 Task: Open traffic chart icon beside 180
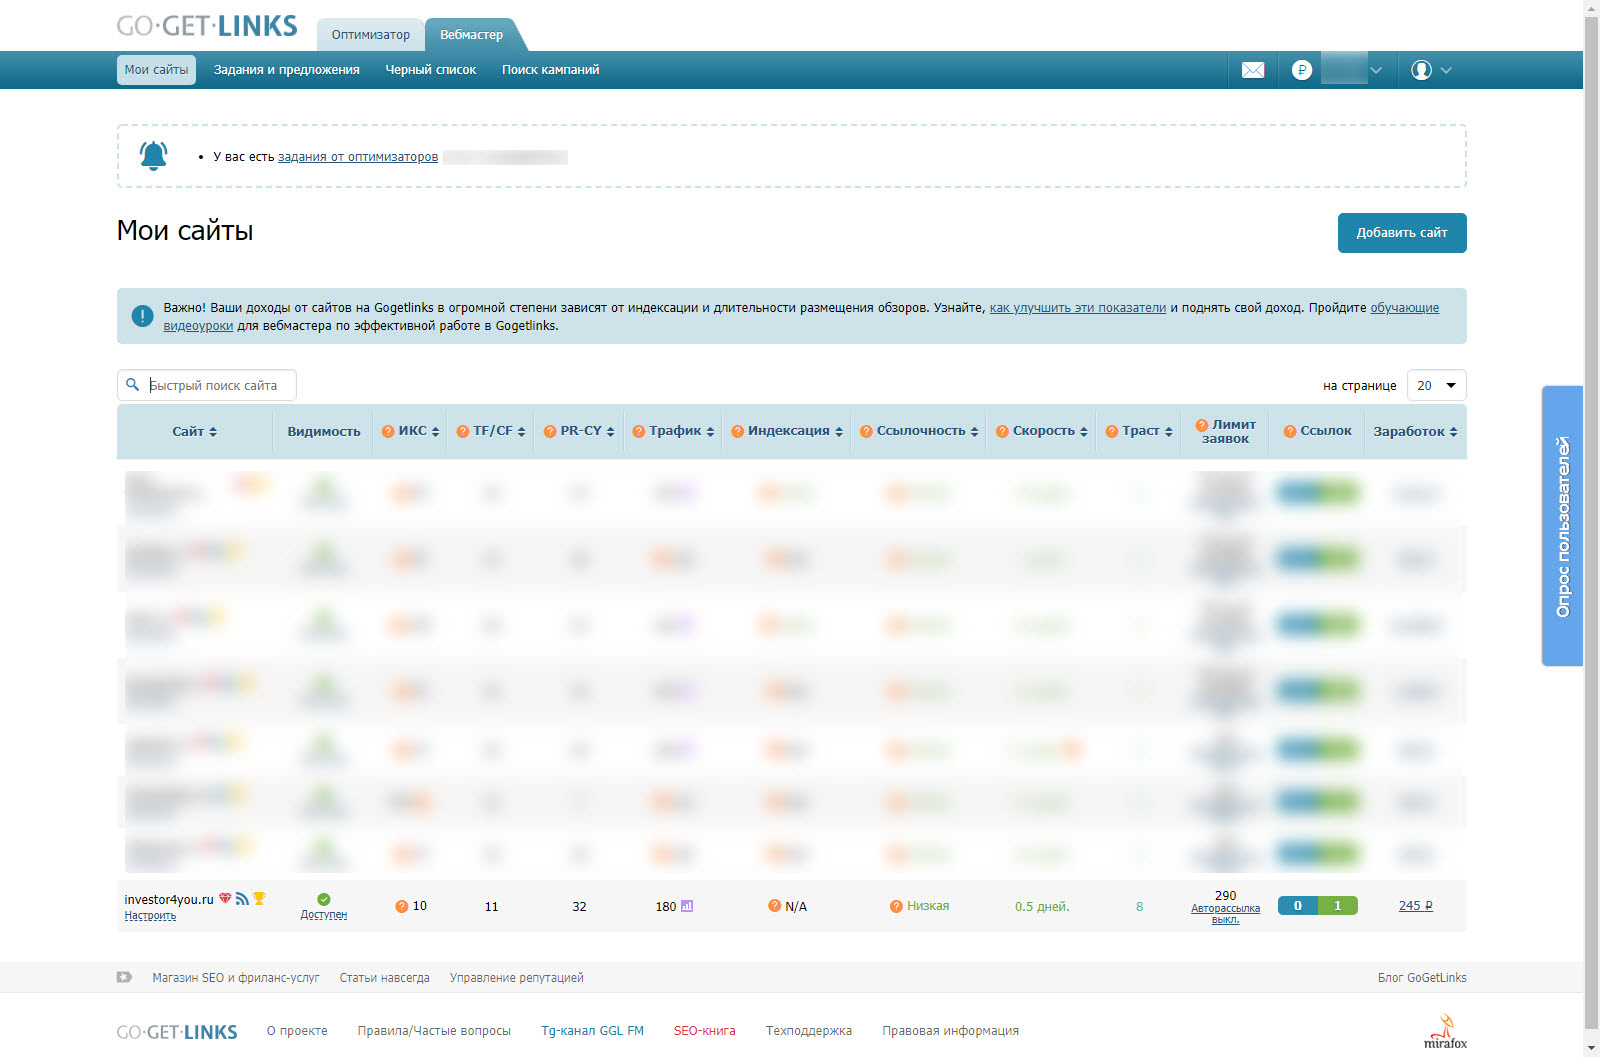(x=687, y=906)
